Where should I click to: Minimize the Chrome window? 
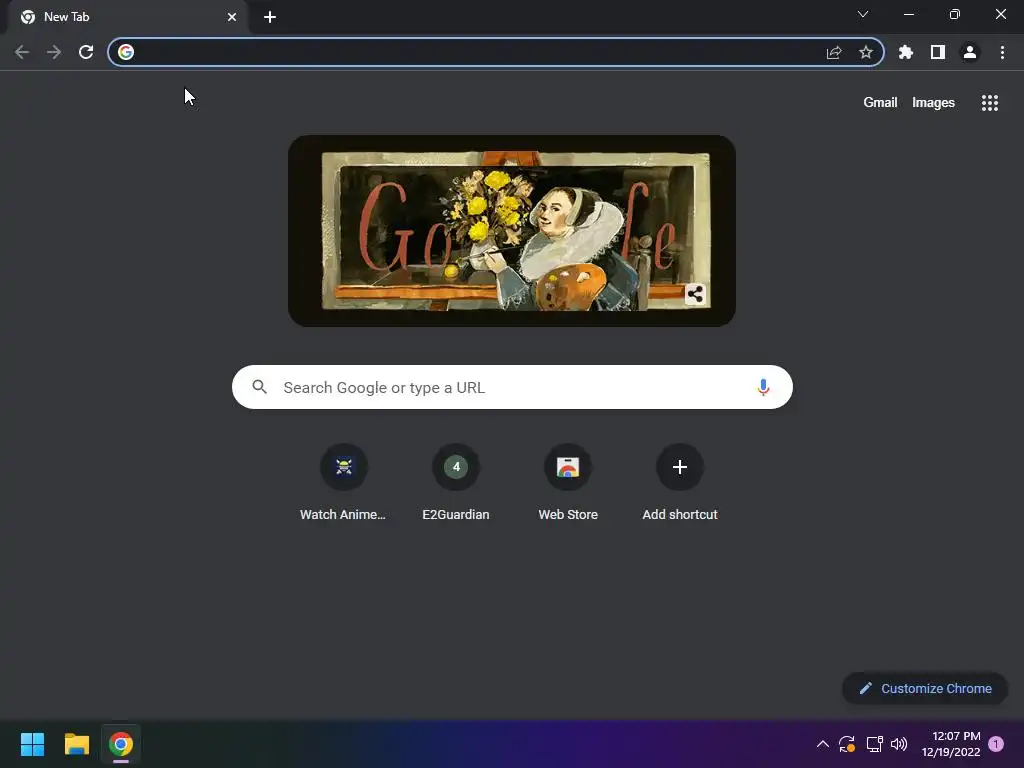coord(908,14)
